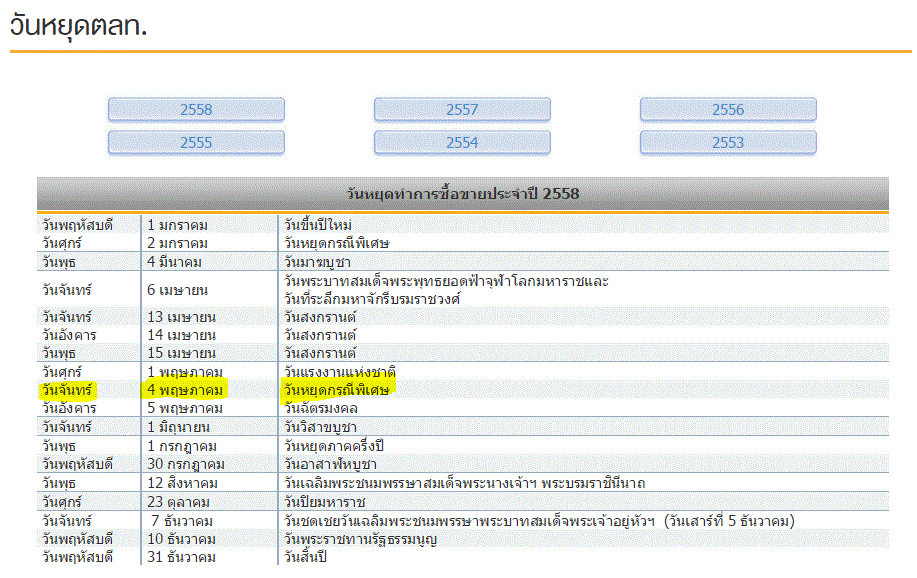
Task: Select the date cell 10 ธันวาคม
Action: click(181, 539)
